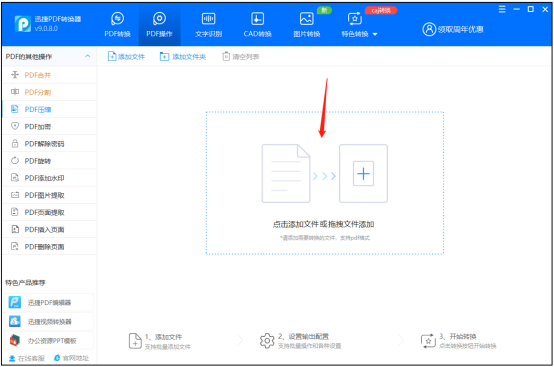Select PDF页面提取 item

pos(49,212)
